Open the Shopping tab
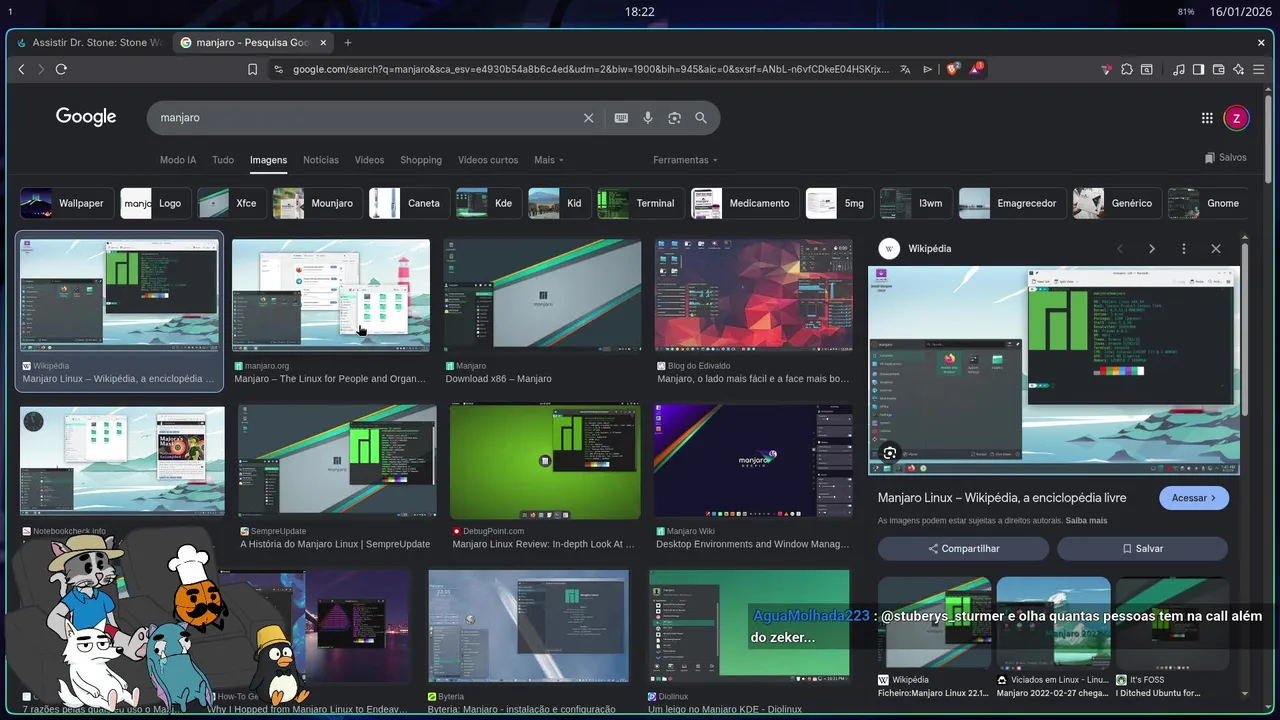The height and width of the screenshot is (720, 1280). click(x=421, y=160)
